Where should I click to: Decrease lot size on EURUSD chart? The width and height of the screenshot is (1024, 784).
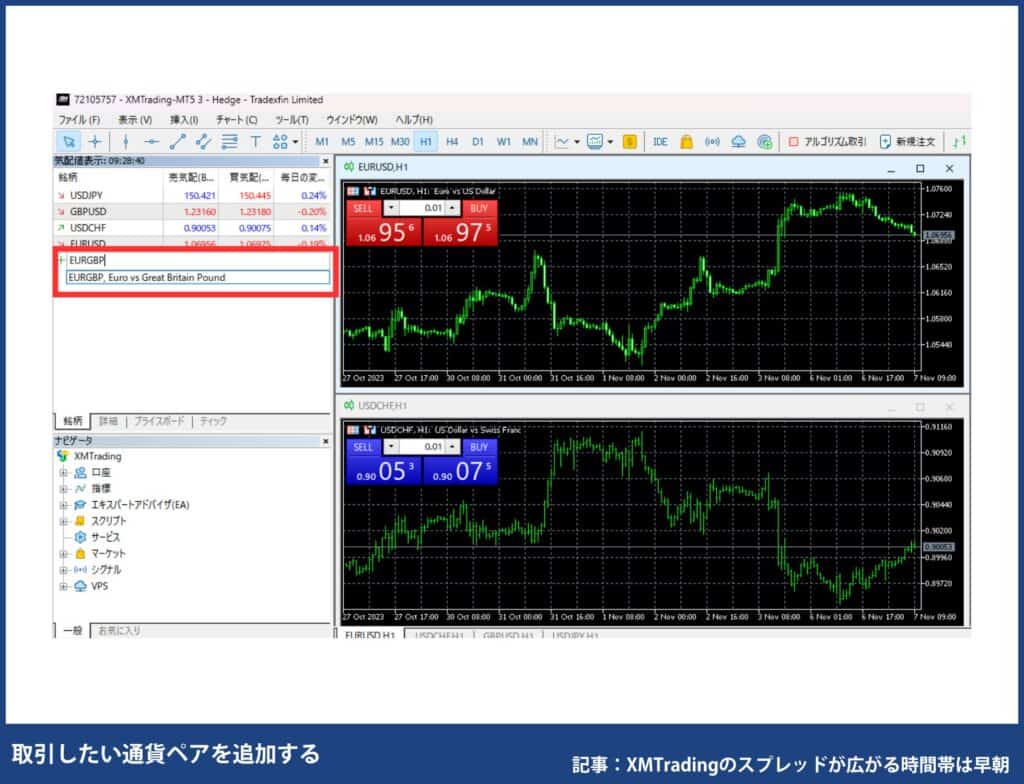(391, 208)
